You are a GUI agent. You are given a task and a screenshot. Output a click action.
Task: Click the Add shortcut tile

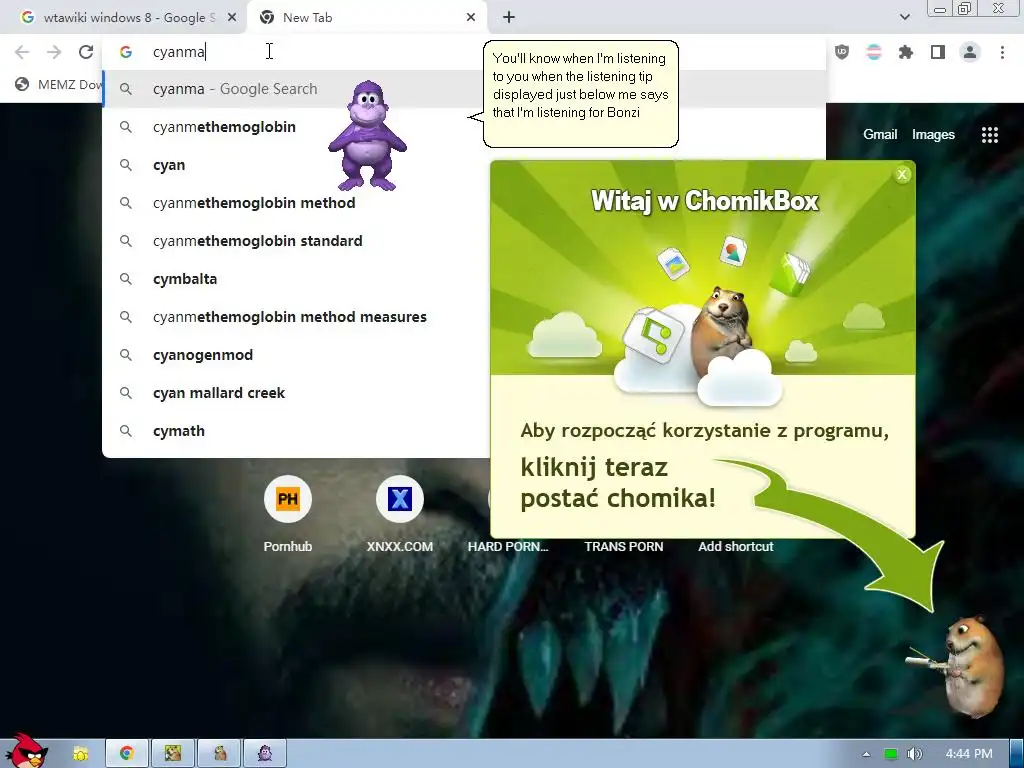[735, 547]
